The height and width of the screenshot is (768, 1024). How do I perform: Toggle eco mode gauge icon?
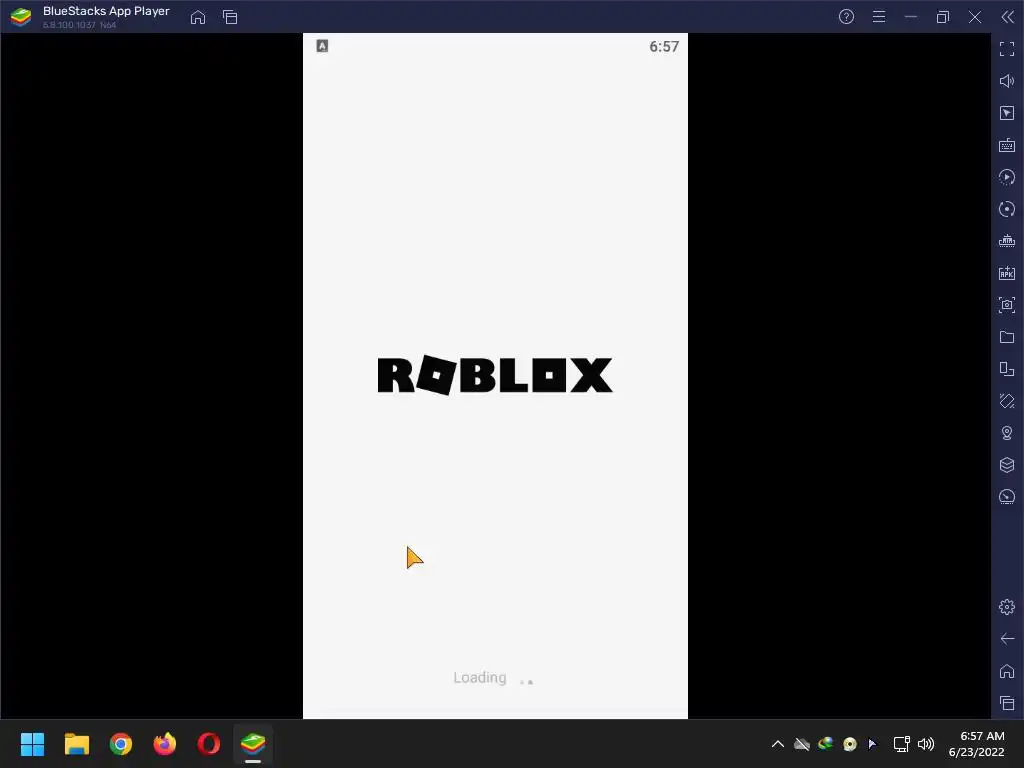(1007, 497)
